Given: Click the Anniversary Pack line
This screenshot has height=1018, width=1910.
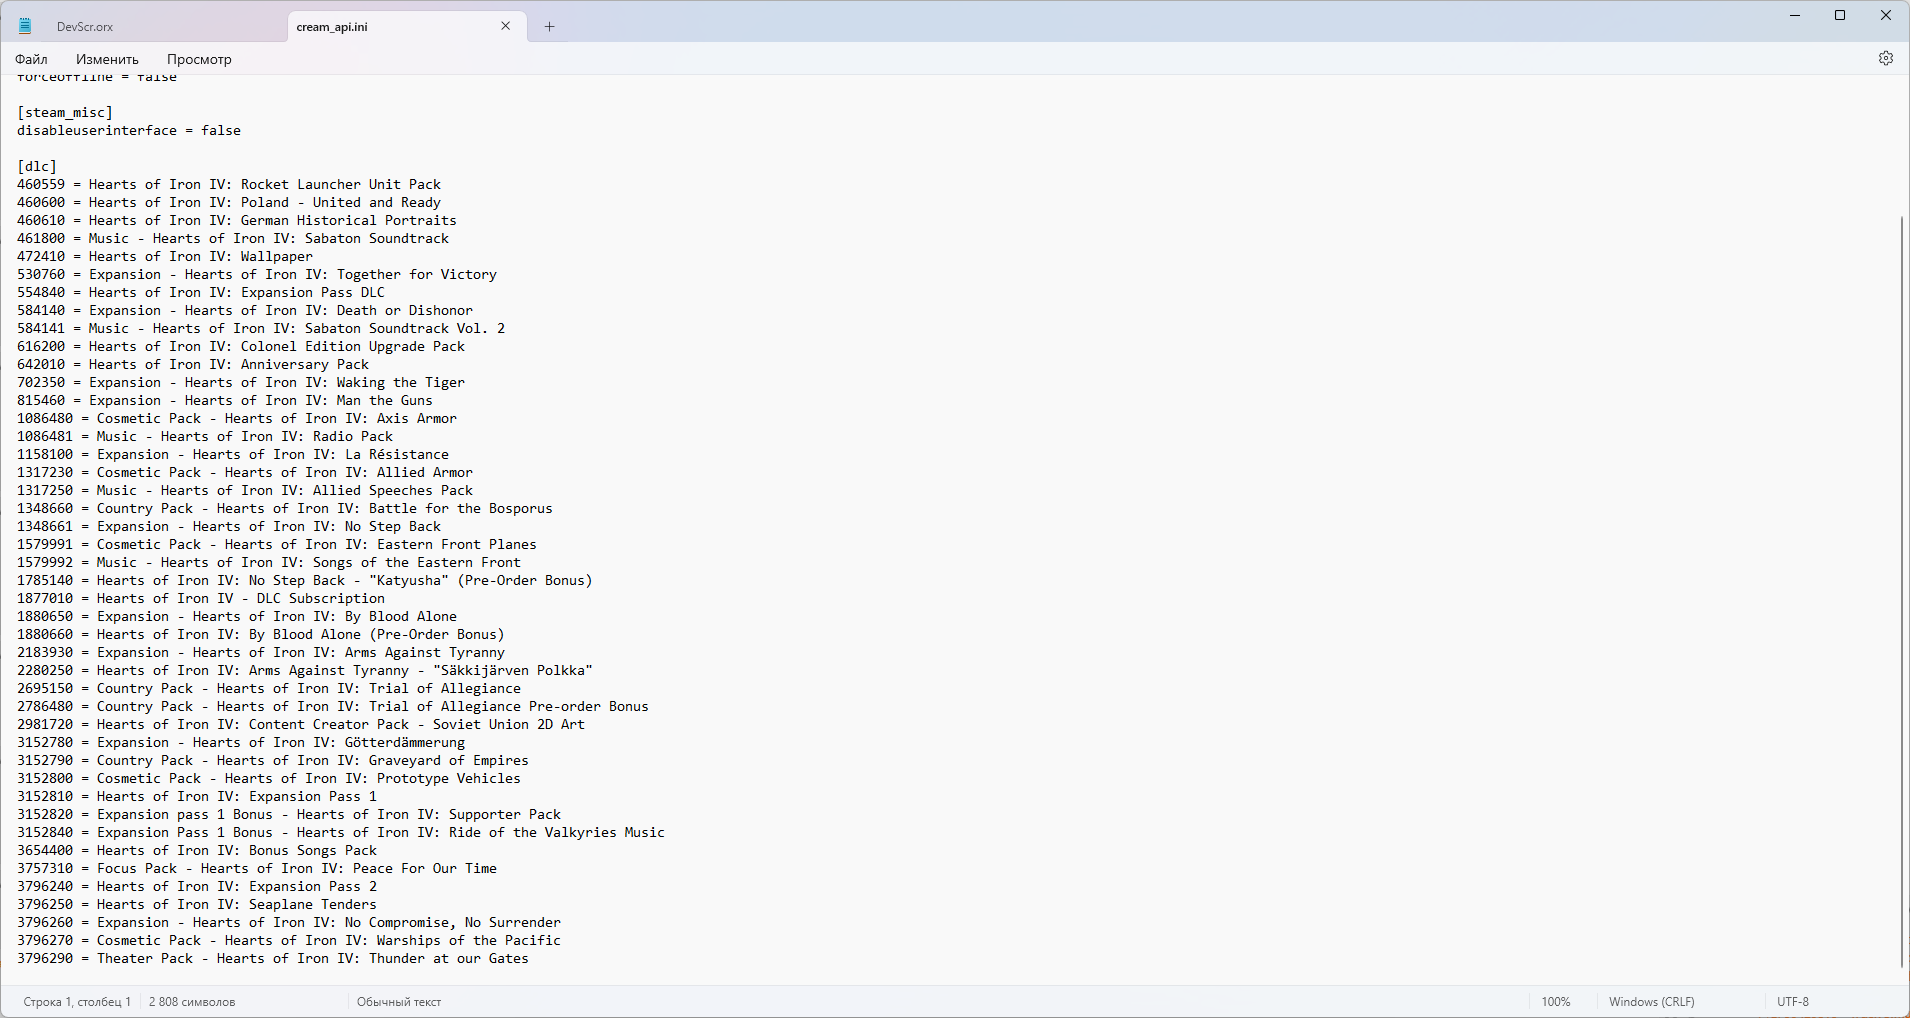Looking at the screenshot, I should [x=193, y=365].
